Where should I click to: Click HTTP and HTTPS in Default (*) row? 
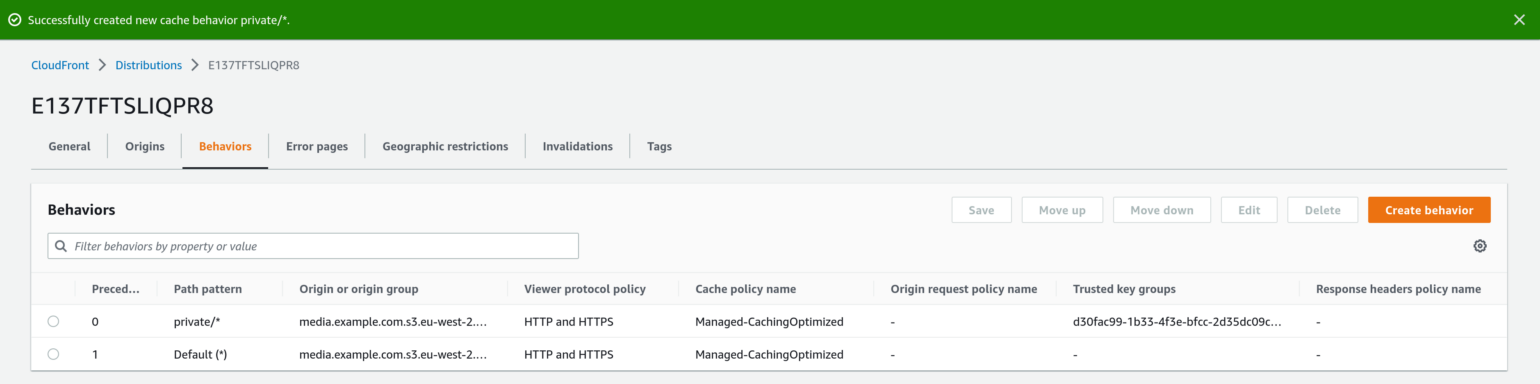569,354
